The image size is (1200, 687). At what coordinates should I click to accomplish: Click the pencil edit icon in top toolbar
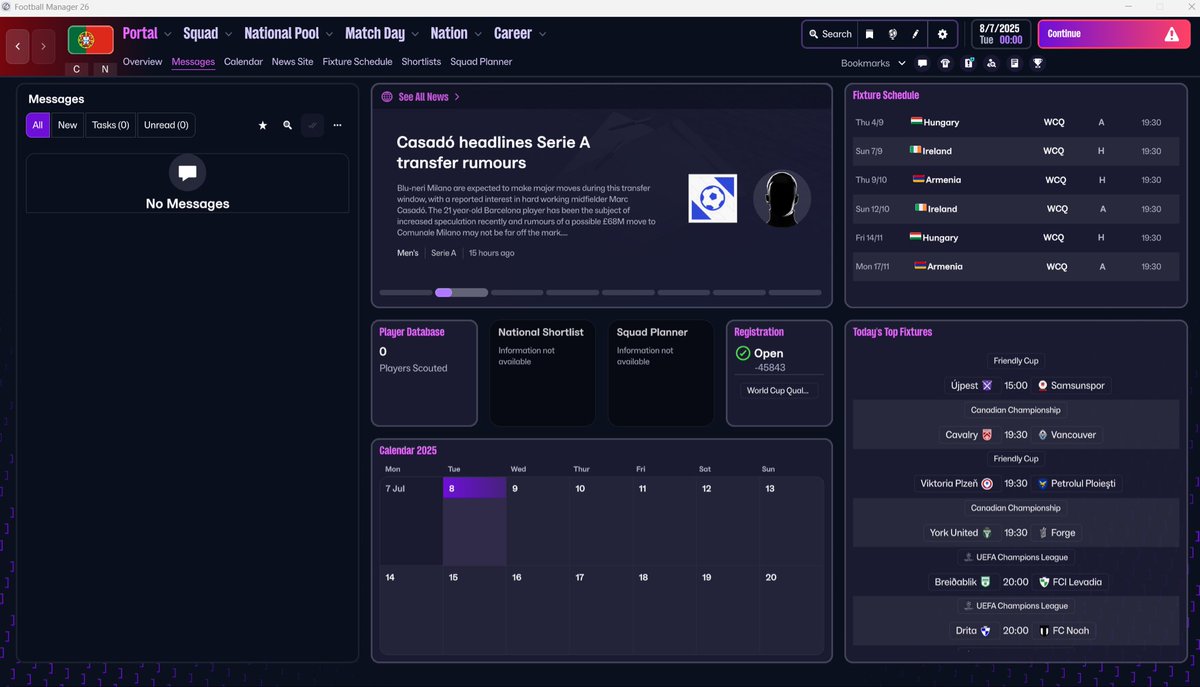[915, 34]
